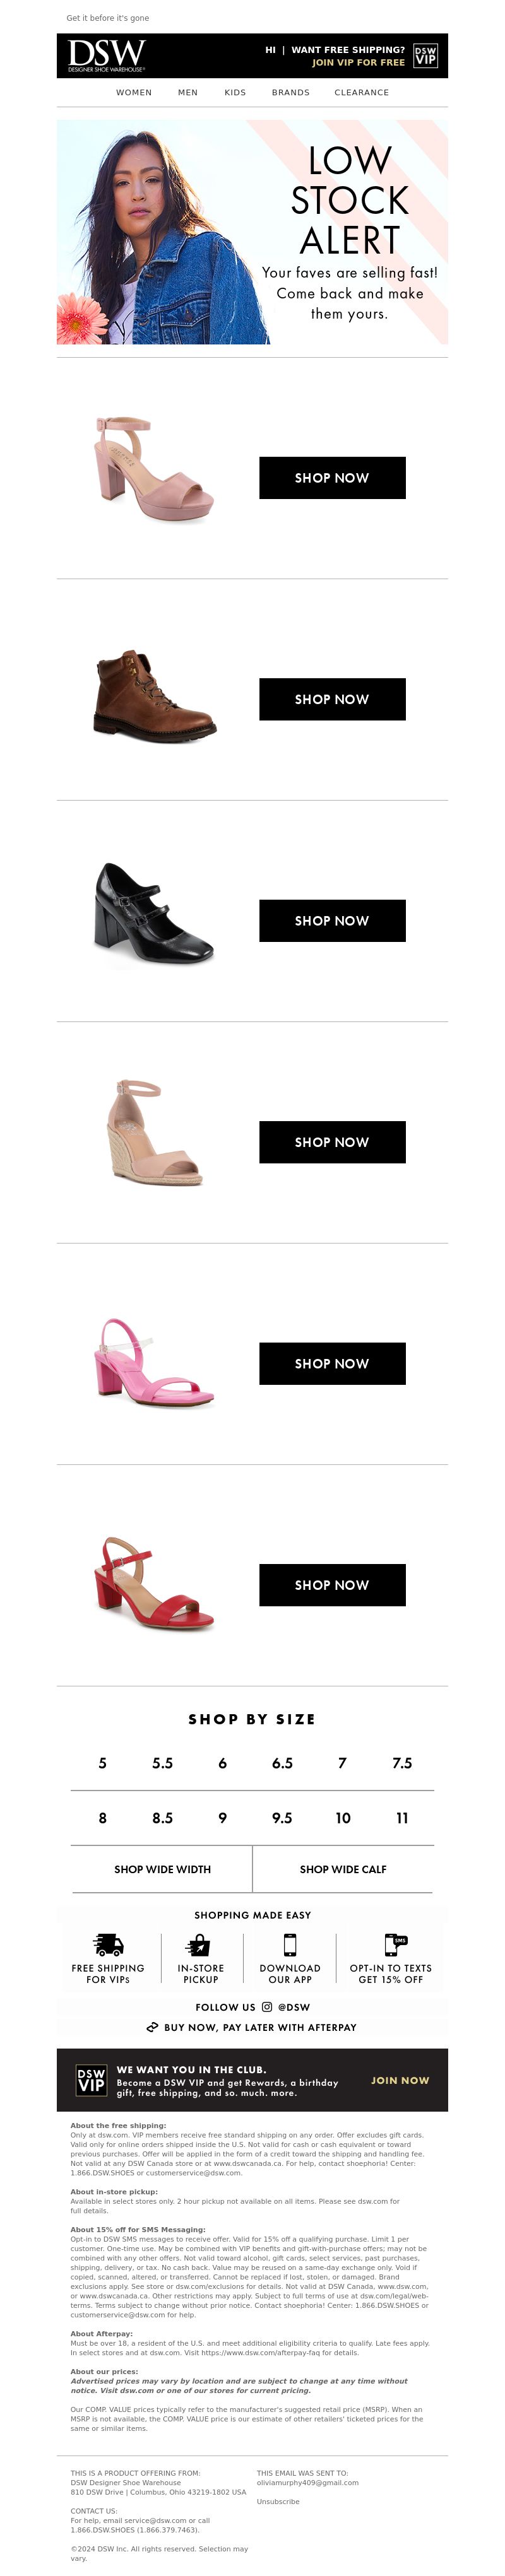This screenshot has height=2576, width=505.
Task: Click the in-store pickup bag icon
Action: tap(199, 1944)
